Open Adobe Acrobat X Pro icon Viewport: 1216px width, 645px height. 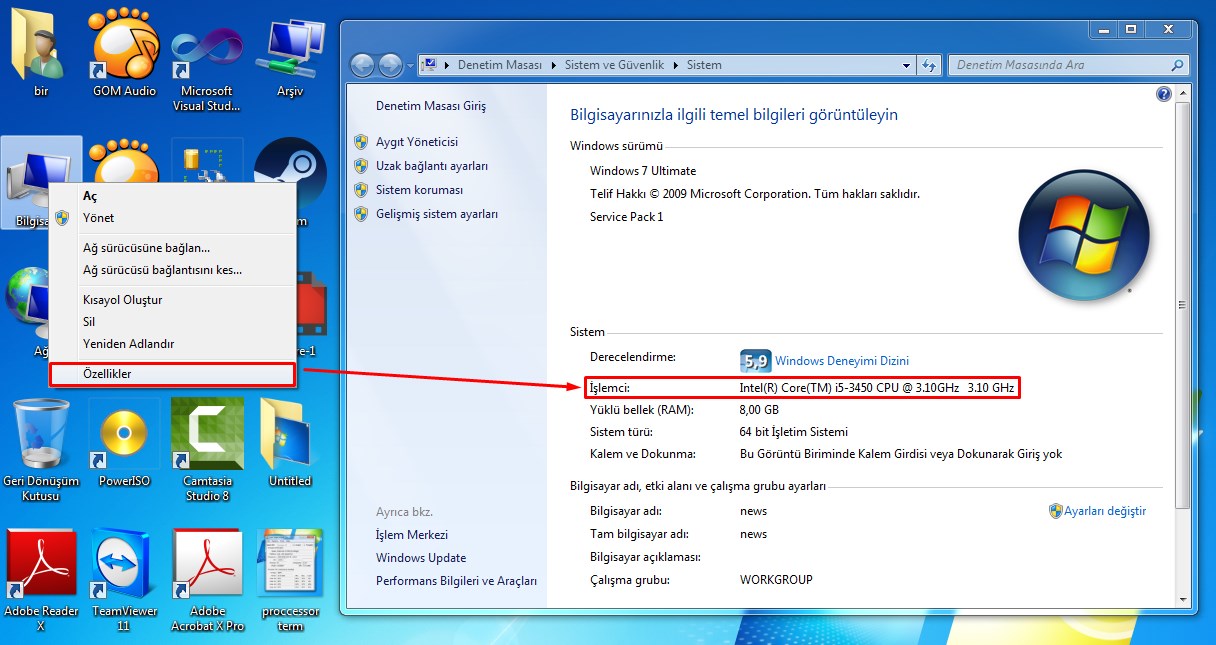207,566
